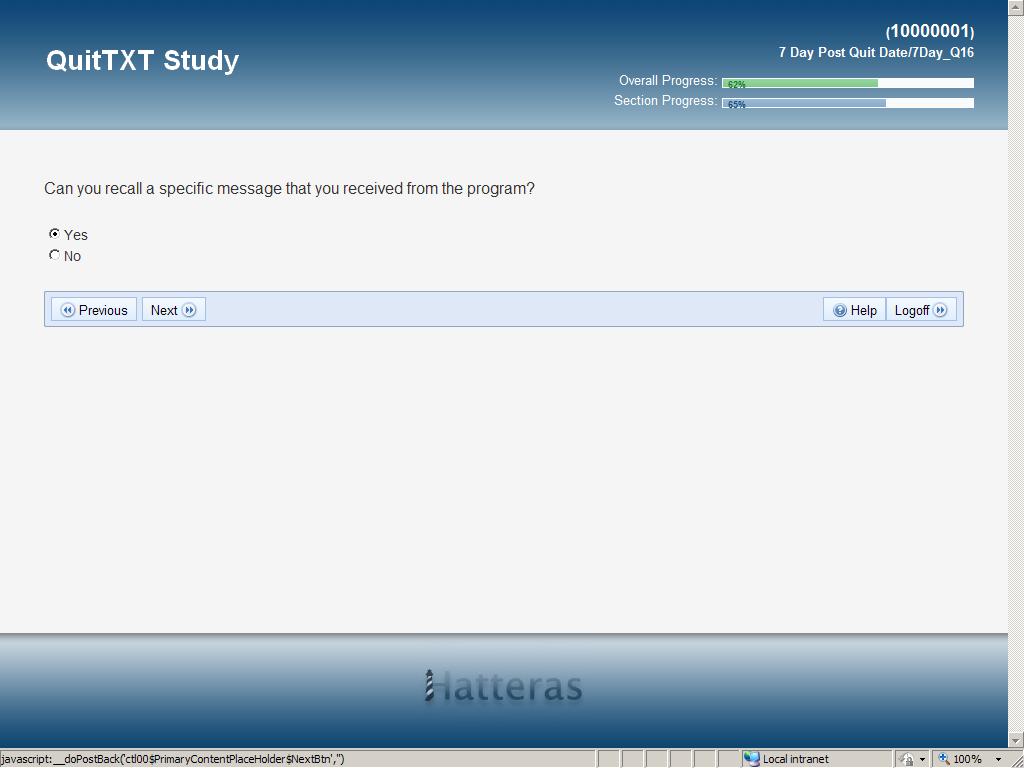Click the participant ID 10000001
The image size is (1024, 768).
(930, 31)
